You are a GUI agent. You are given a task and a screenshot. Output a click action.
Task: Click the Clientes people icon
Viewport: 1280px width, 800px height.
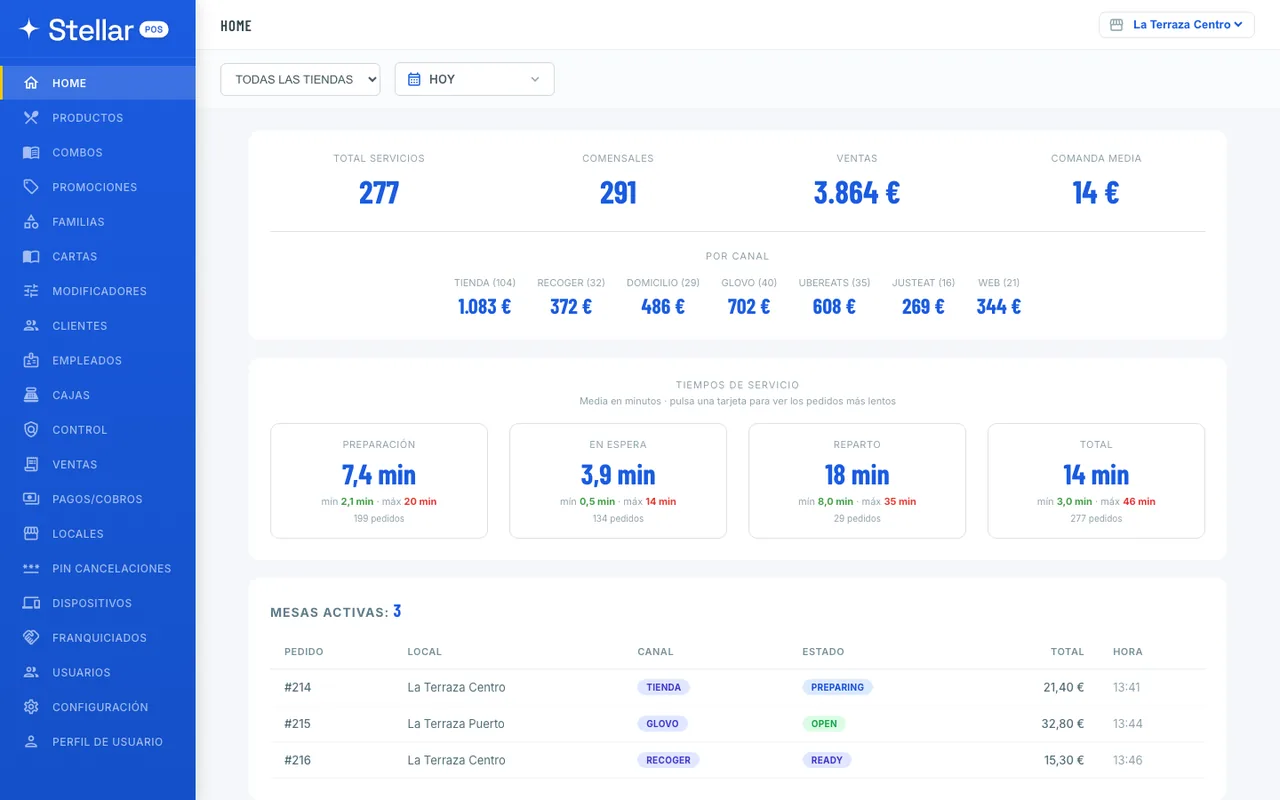(31, 326)
